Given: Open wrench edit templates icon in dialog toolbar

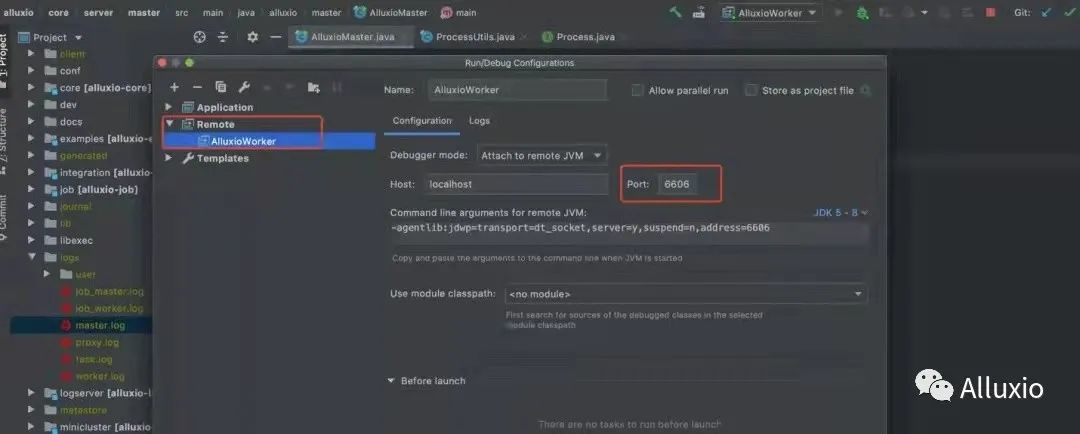Looking at the screenshot, I should click(x=244, y=87).
